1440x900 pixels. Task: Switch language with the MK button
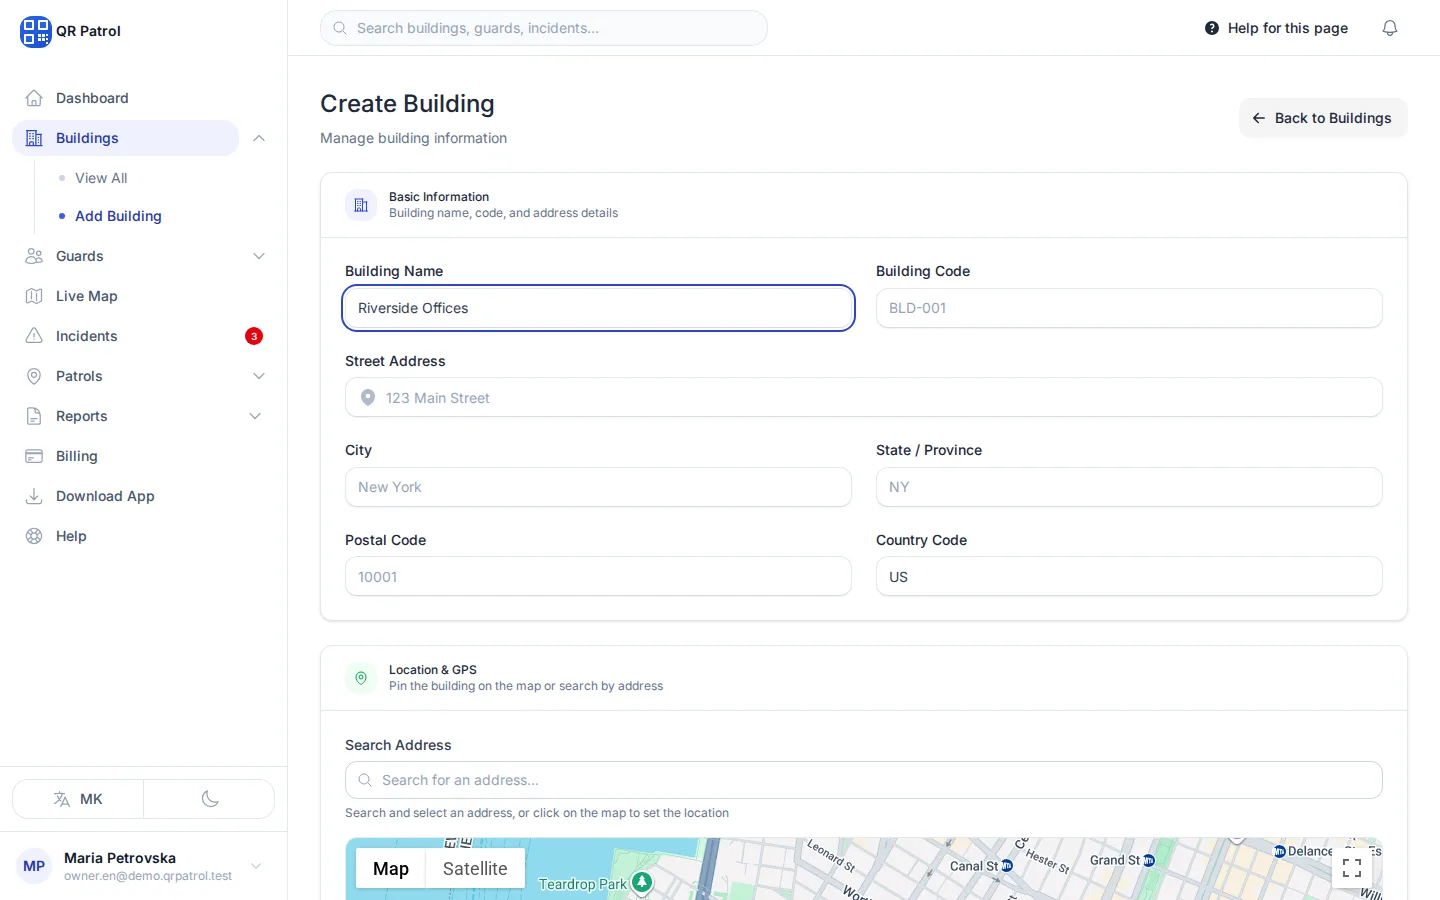pos(78,799)
